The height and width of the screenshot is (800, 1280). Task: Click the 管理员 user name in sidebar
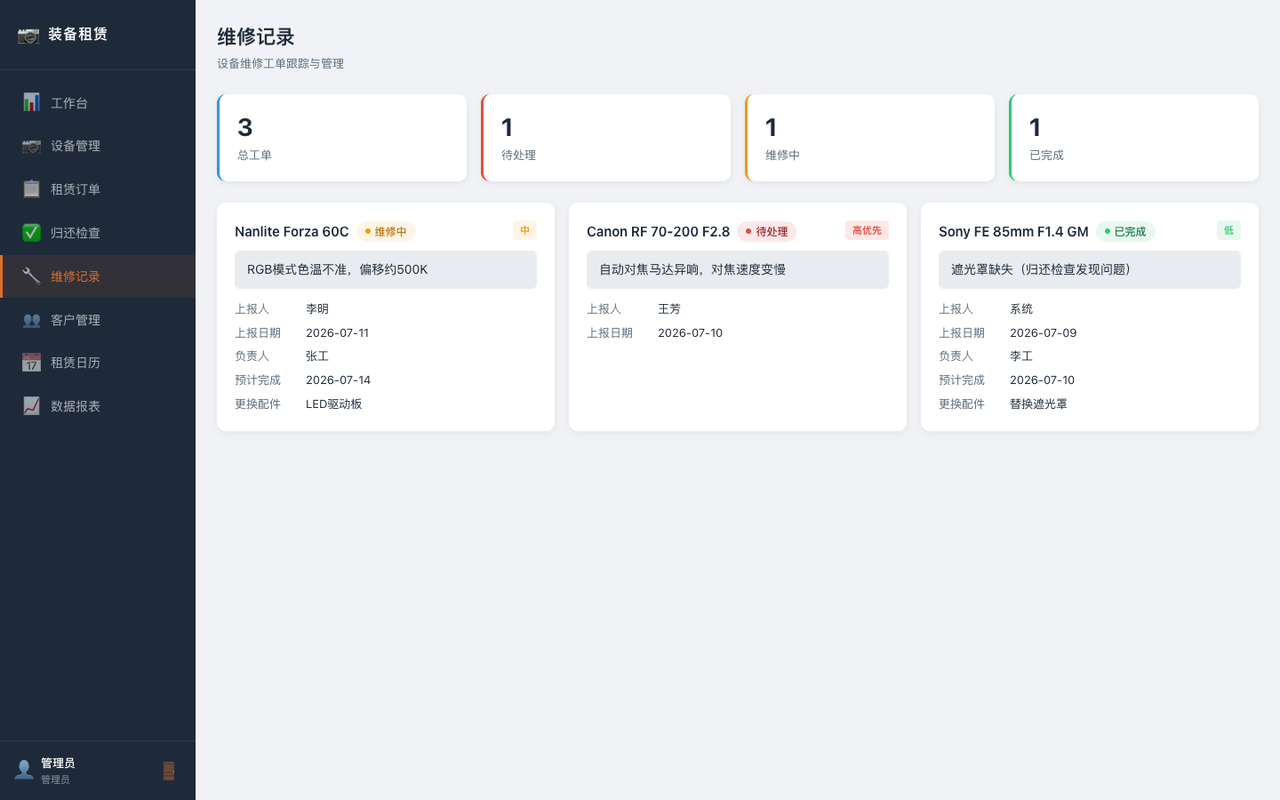[58, 763]
